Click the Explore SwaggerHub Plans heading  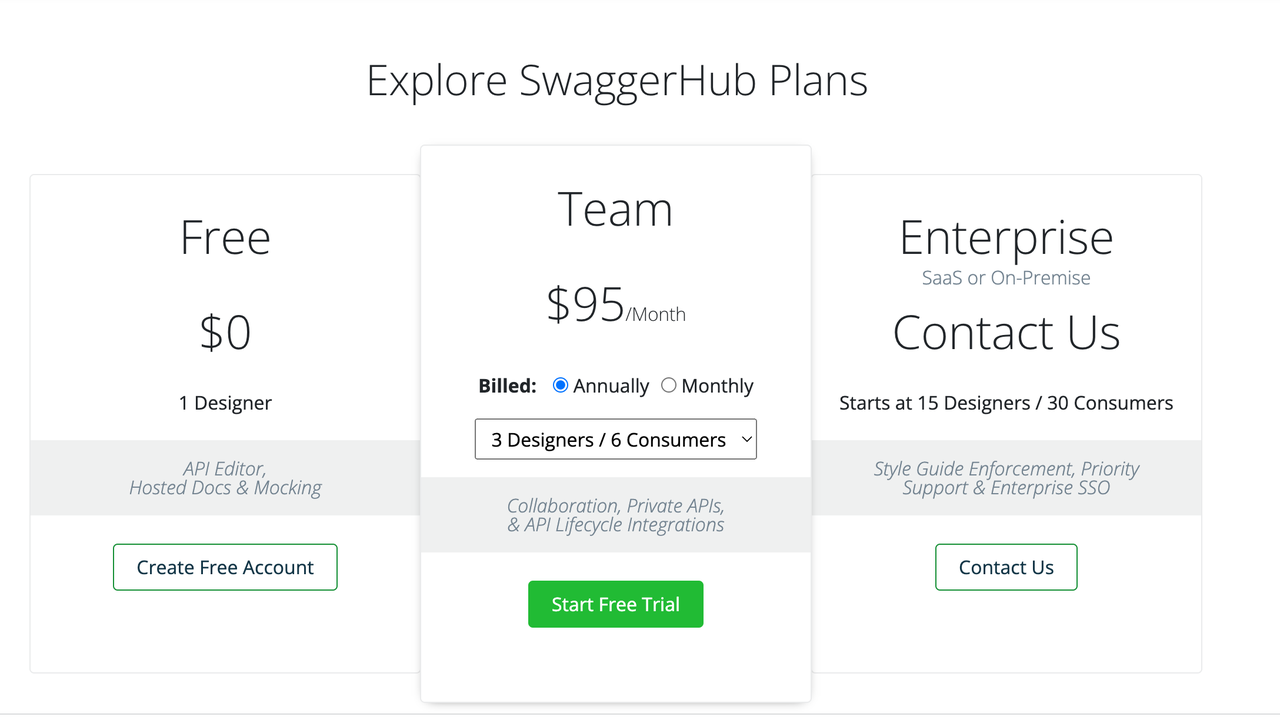pos(617,80)
